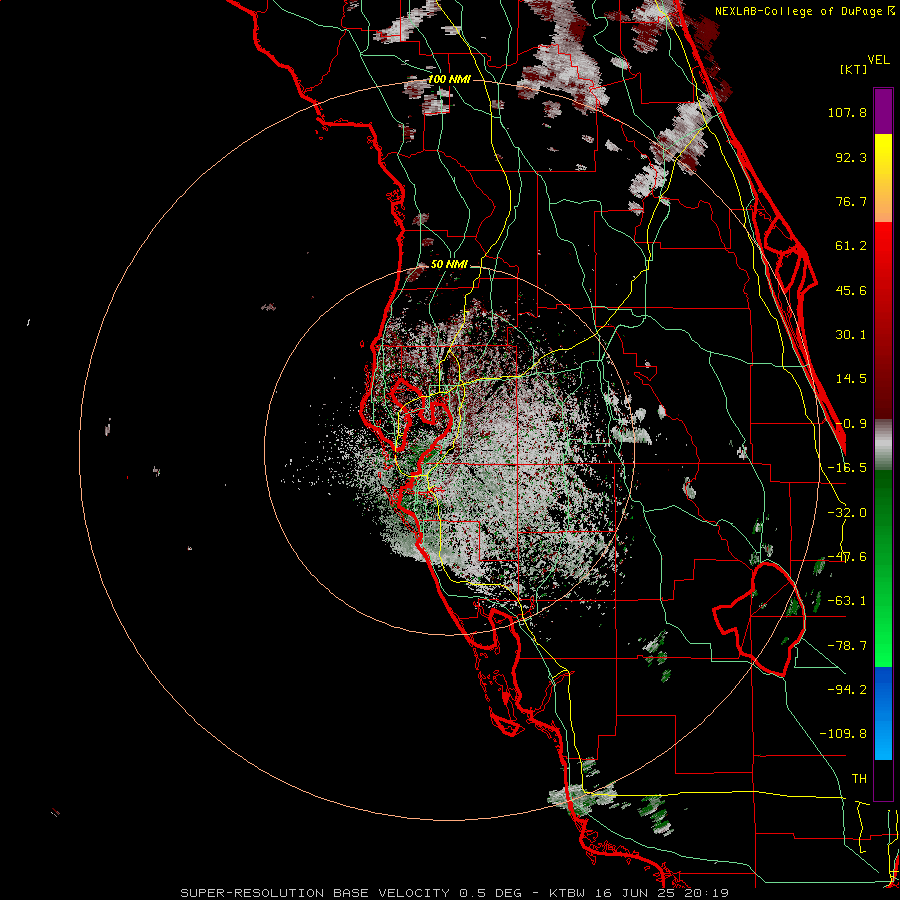This screenshot has height=900, width=900.
Task: Click the -109.8 velocity scale value
Action: coord(843,734)
